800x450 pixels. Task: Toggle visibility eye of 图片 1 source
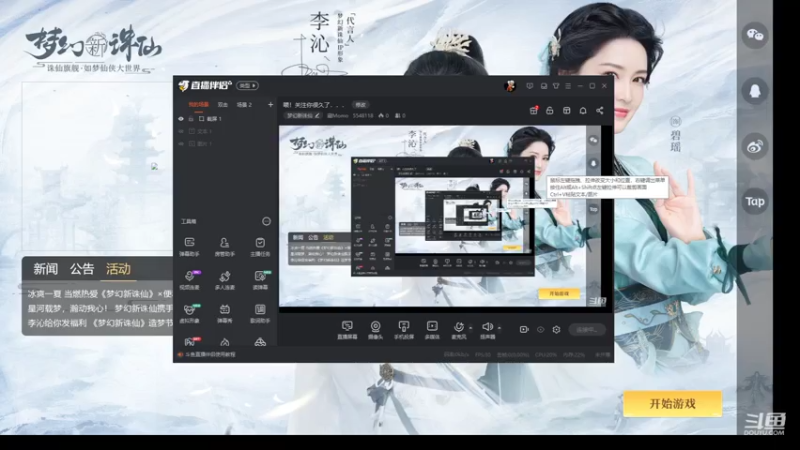[x=181, y=144]
